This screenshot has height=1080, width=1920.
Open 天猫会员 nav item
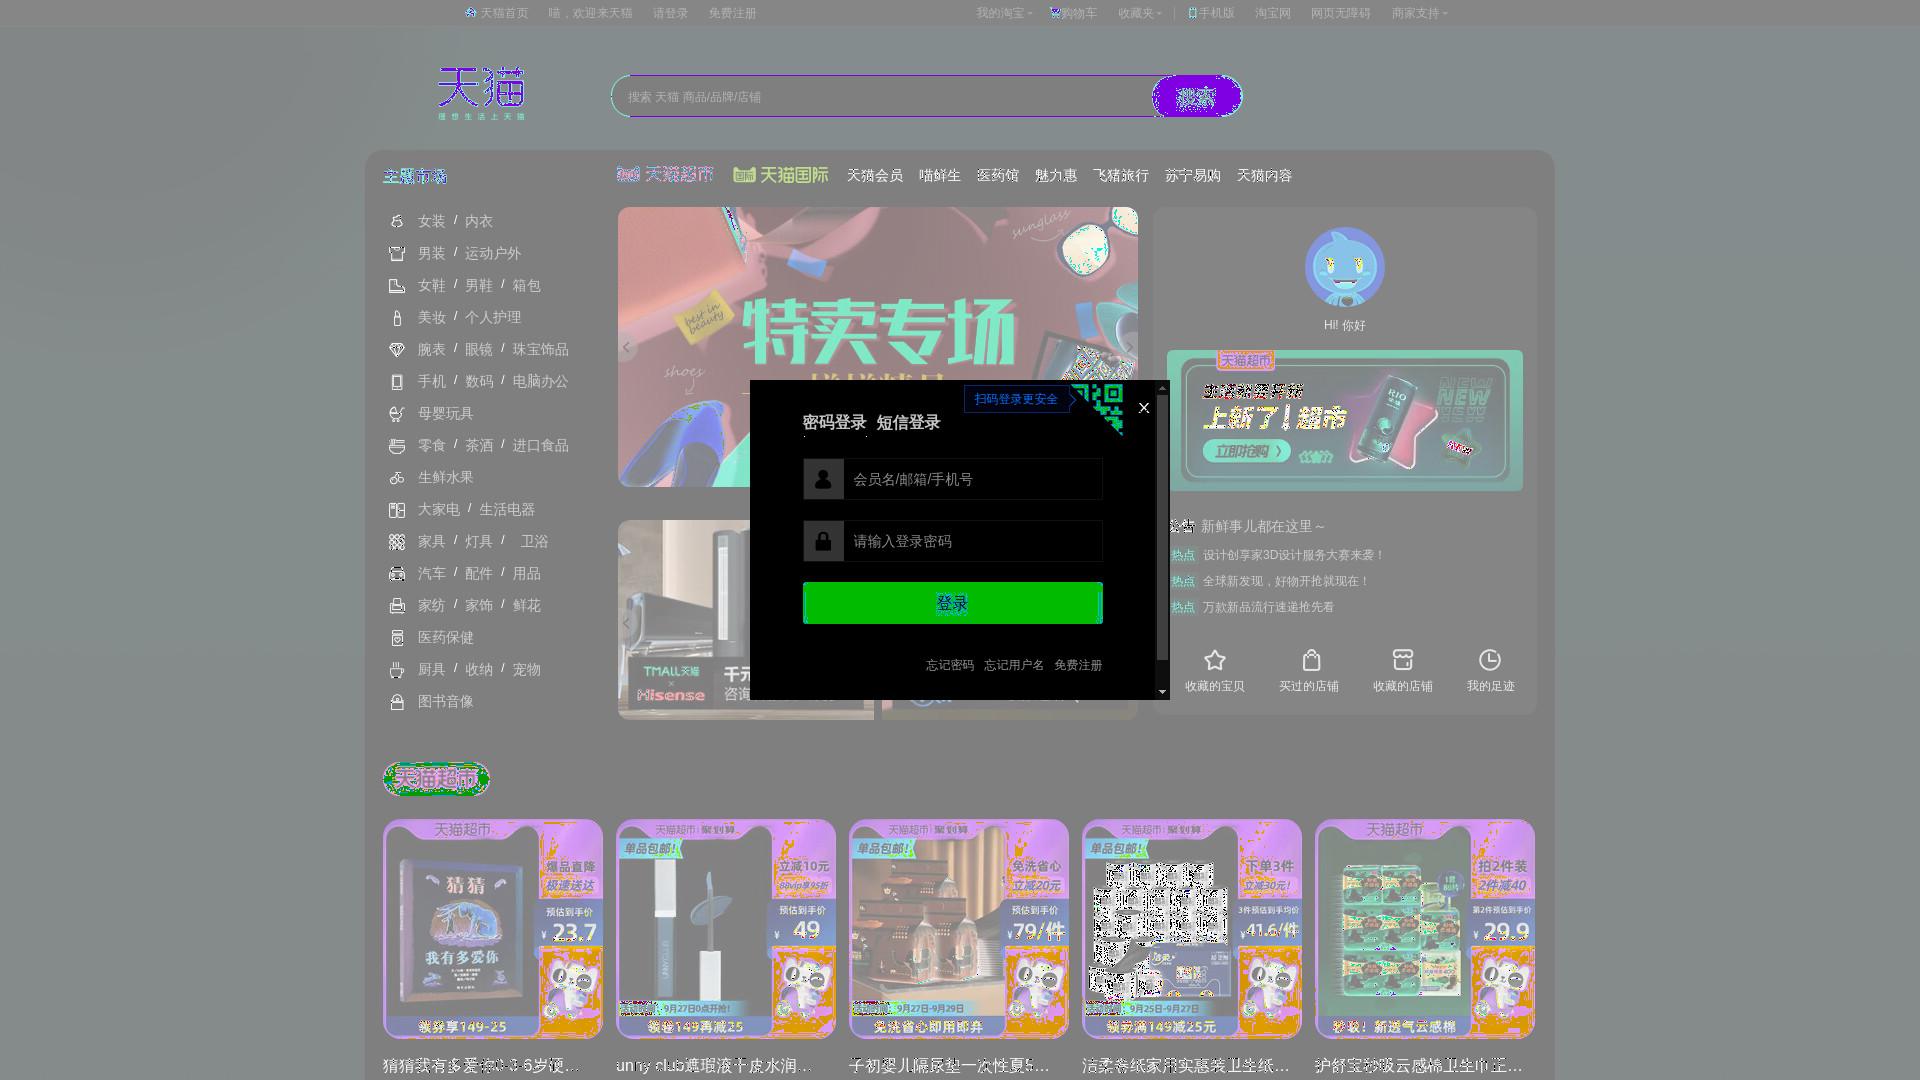(875, 175)
